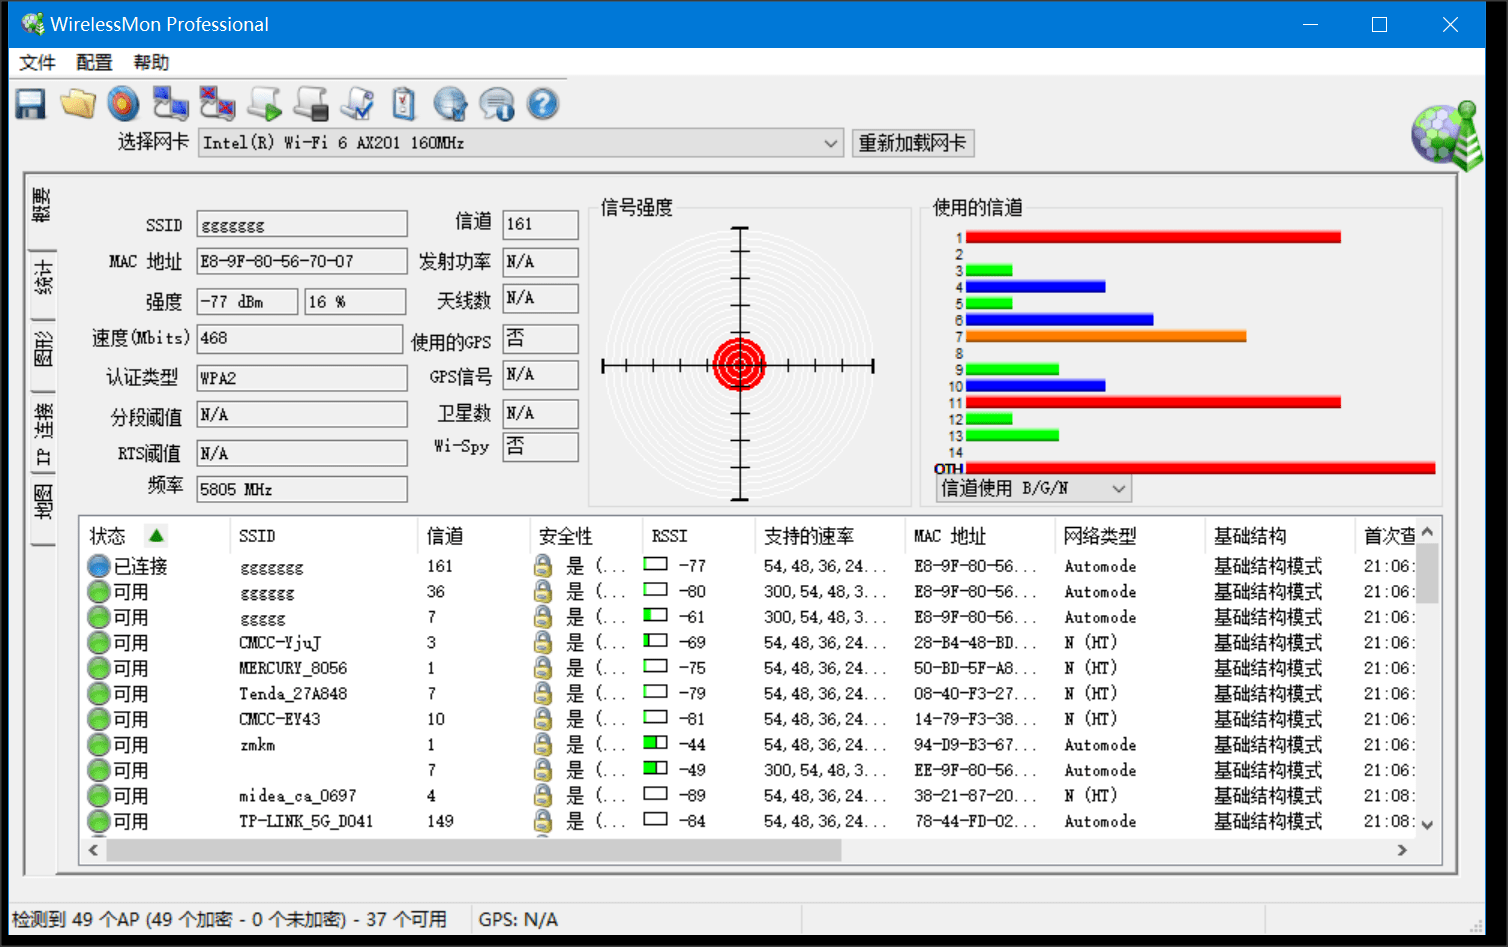Sort by the 基础结构 column header
The width and height of the screenshot is (1508, 947).
point(1279,536)
